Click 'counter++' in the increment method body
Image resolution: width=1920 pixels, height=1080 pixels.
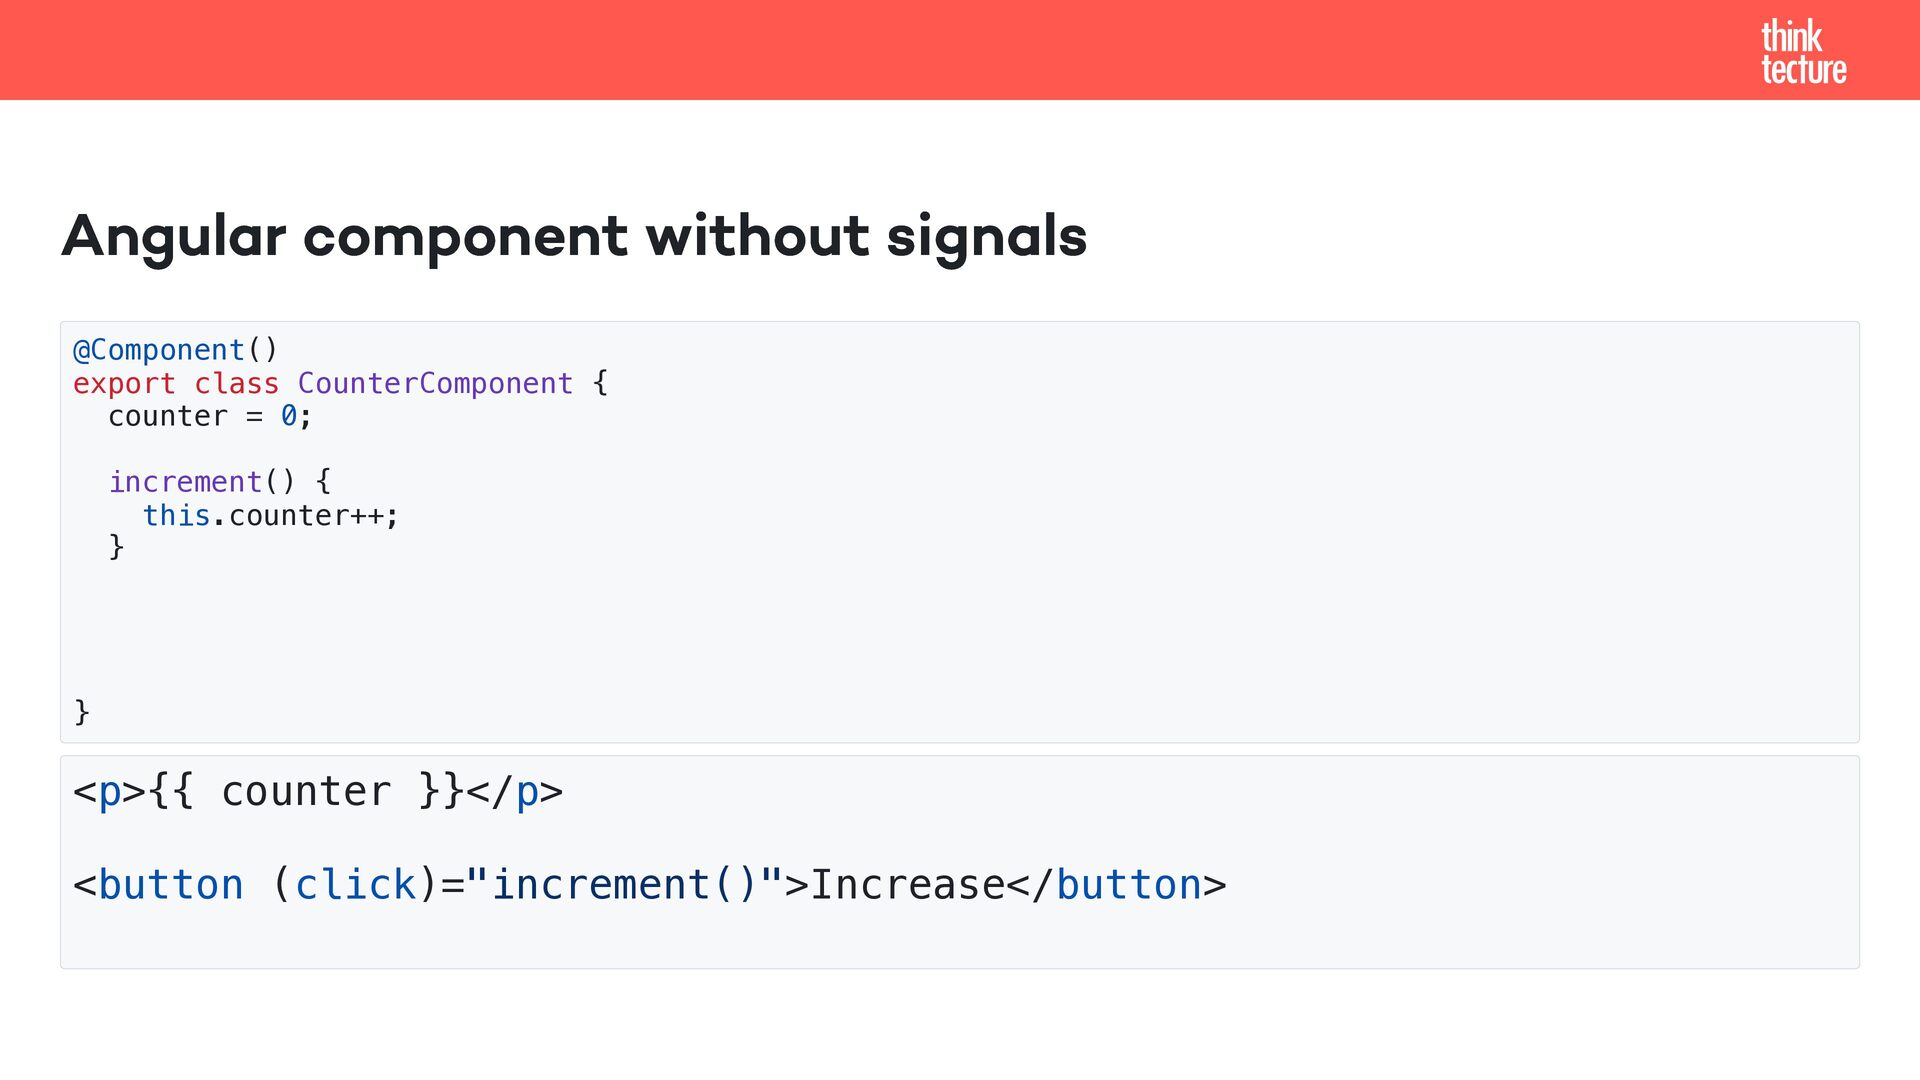point(307,515)
